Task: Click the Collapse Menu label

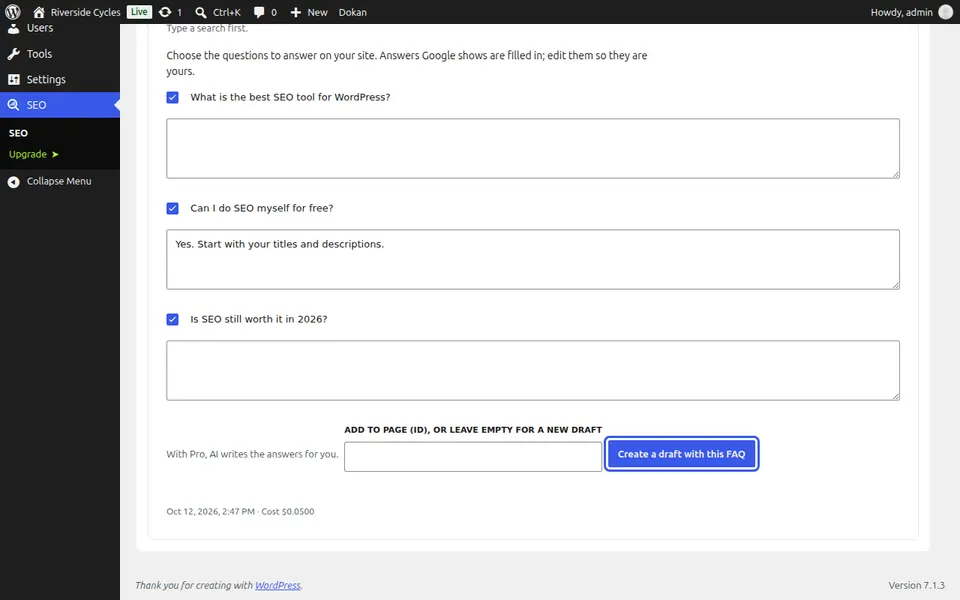Action: pyautogui.click(x=59, y=181)
